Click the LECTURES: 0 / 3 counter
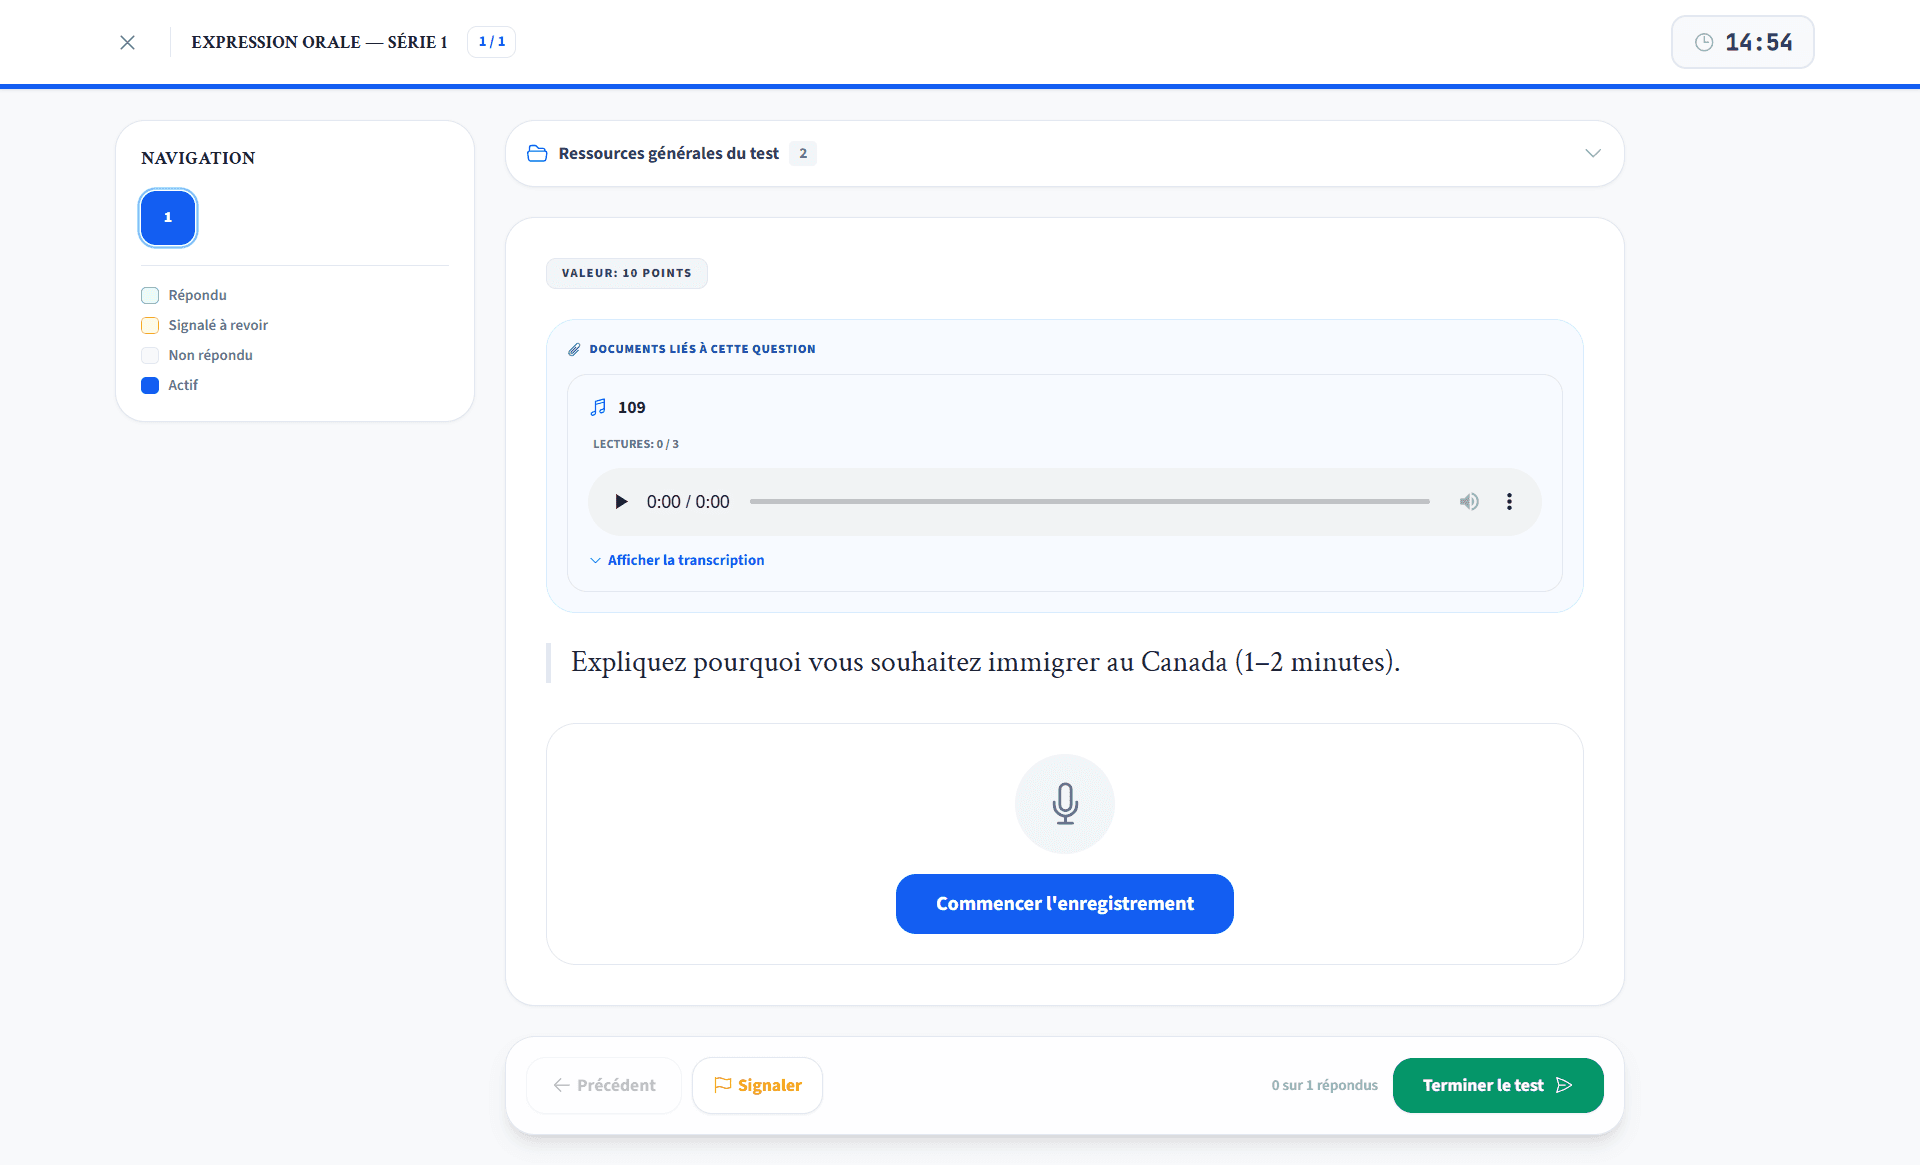This screenshot has width=1920, height=1165. 636,444
